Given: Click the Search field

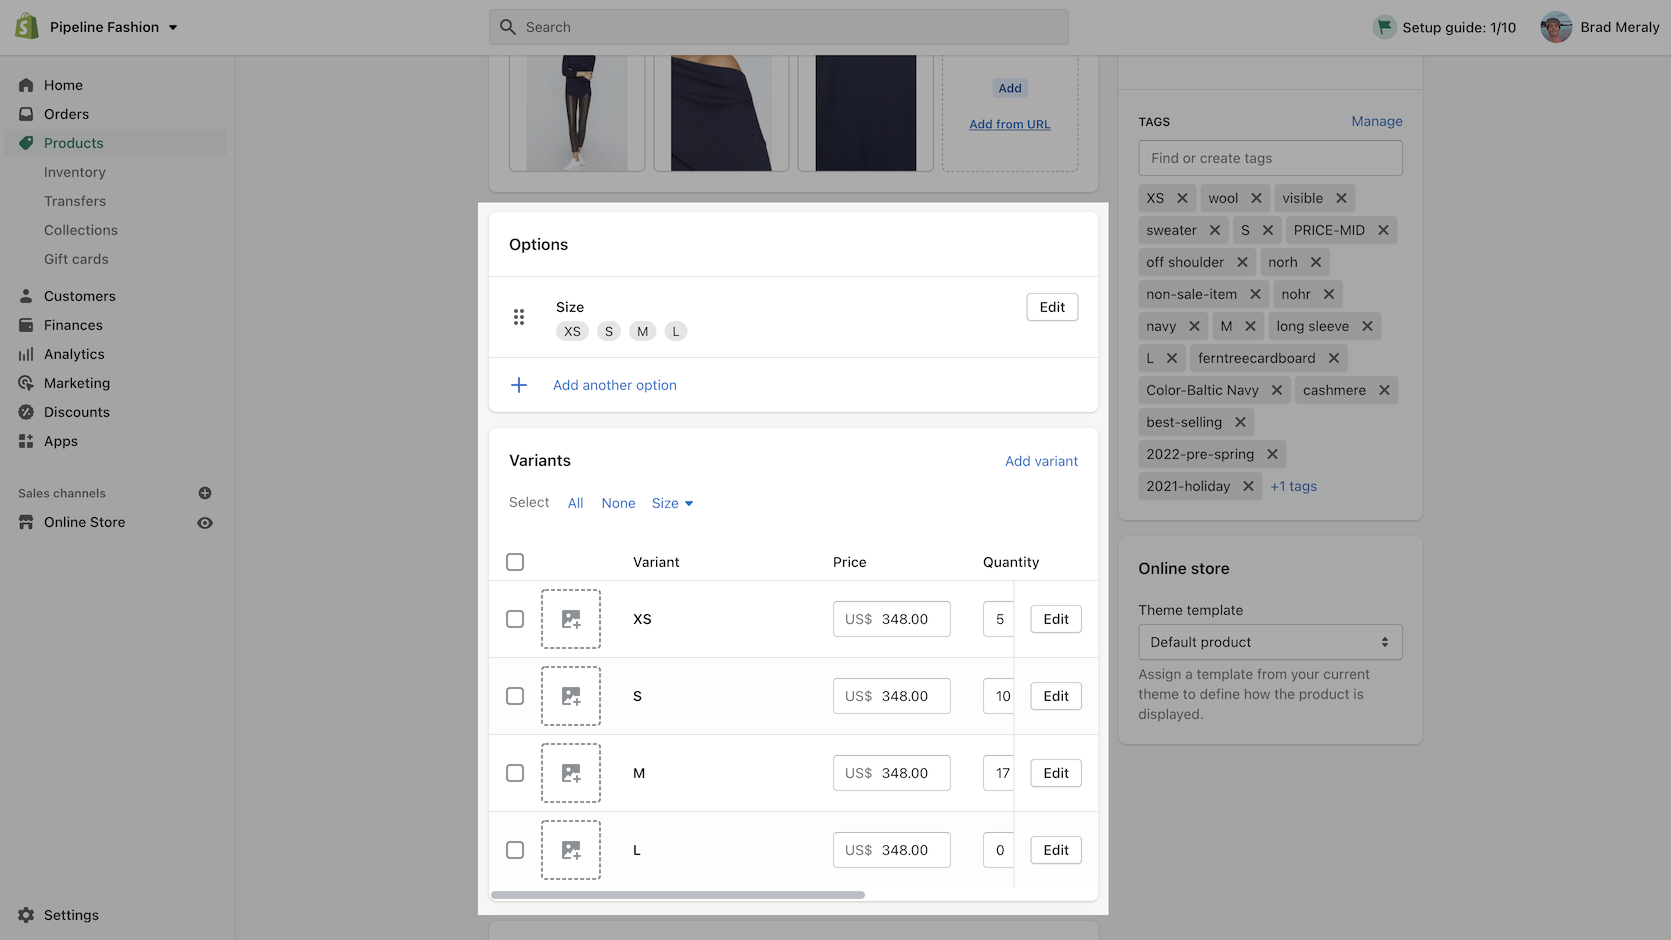Looking at the screenshot, I should 779,27.
